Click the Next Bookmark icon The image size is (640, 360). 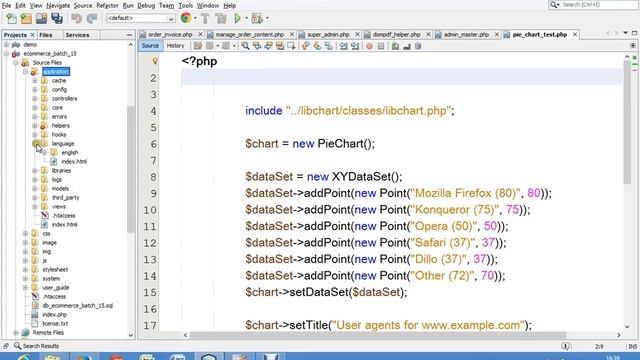point(317,46)
